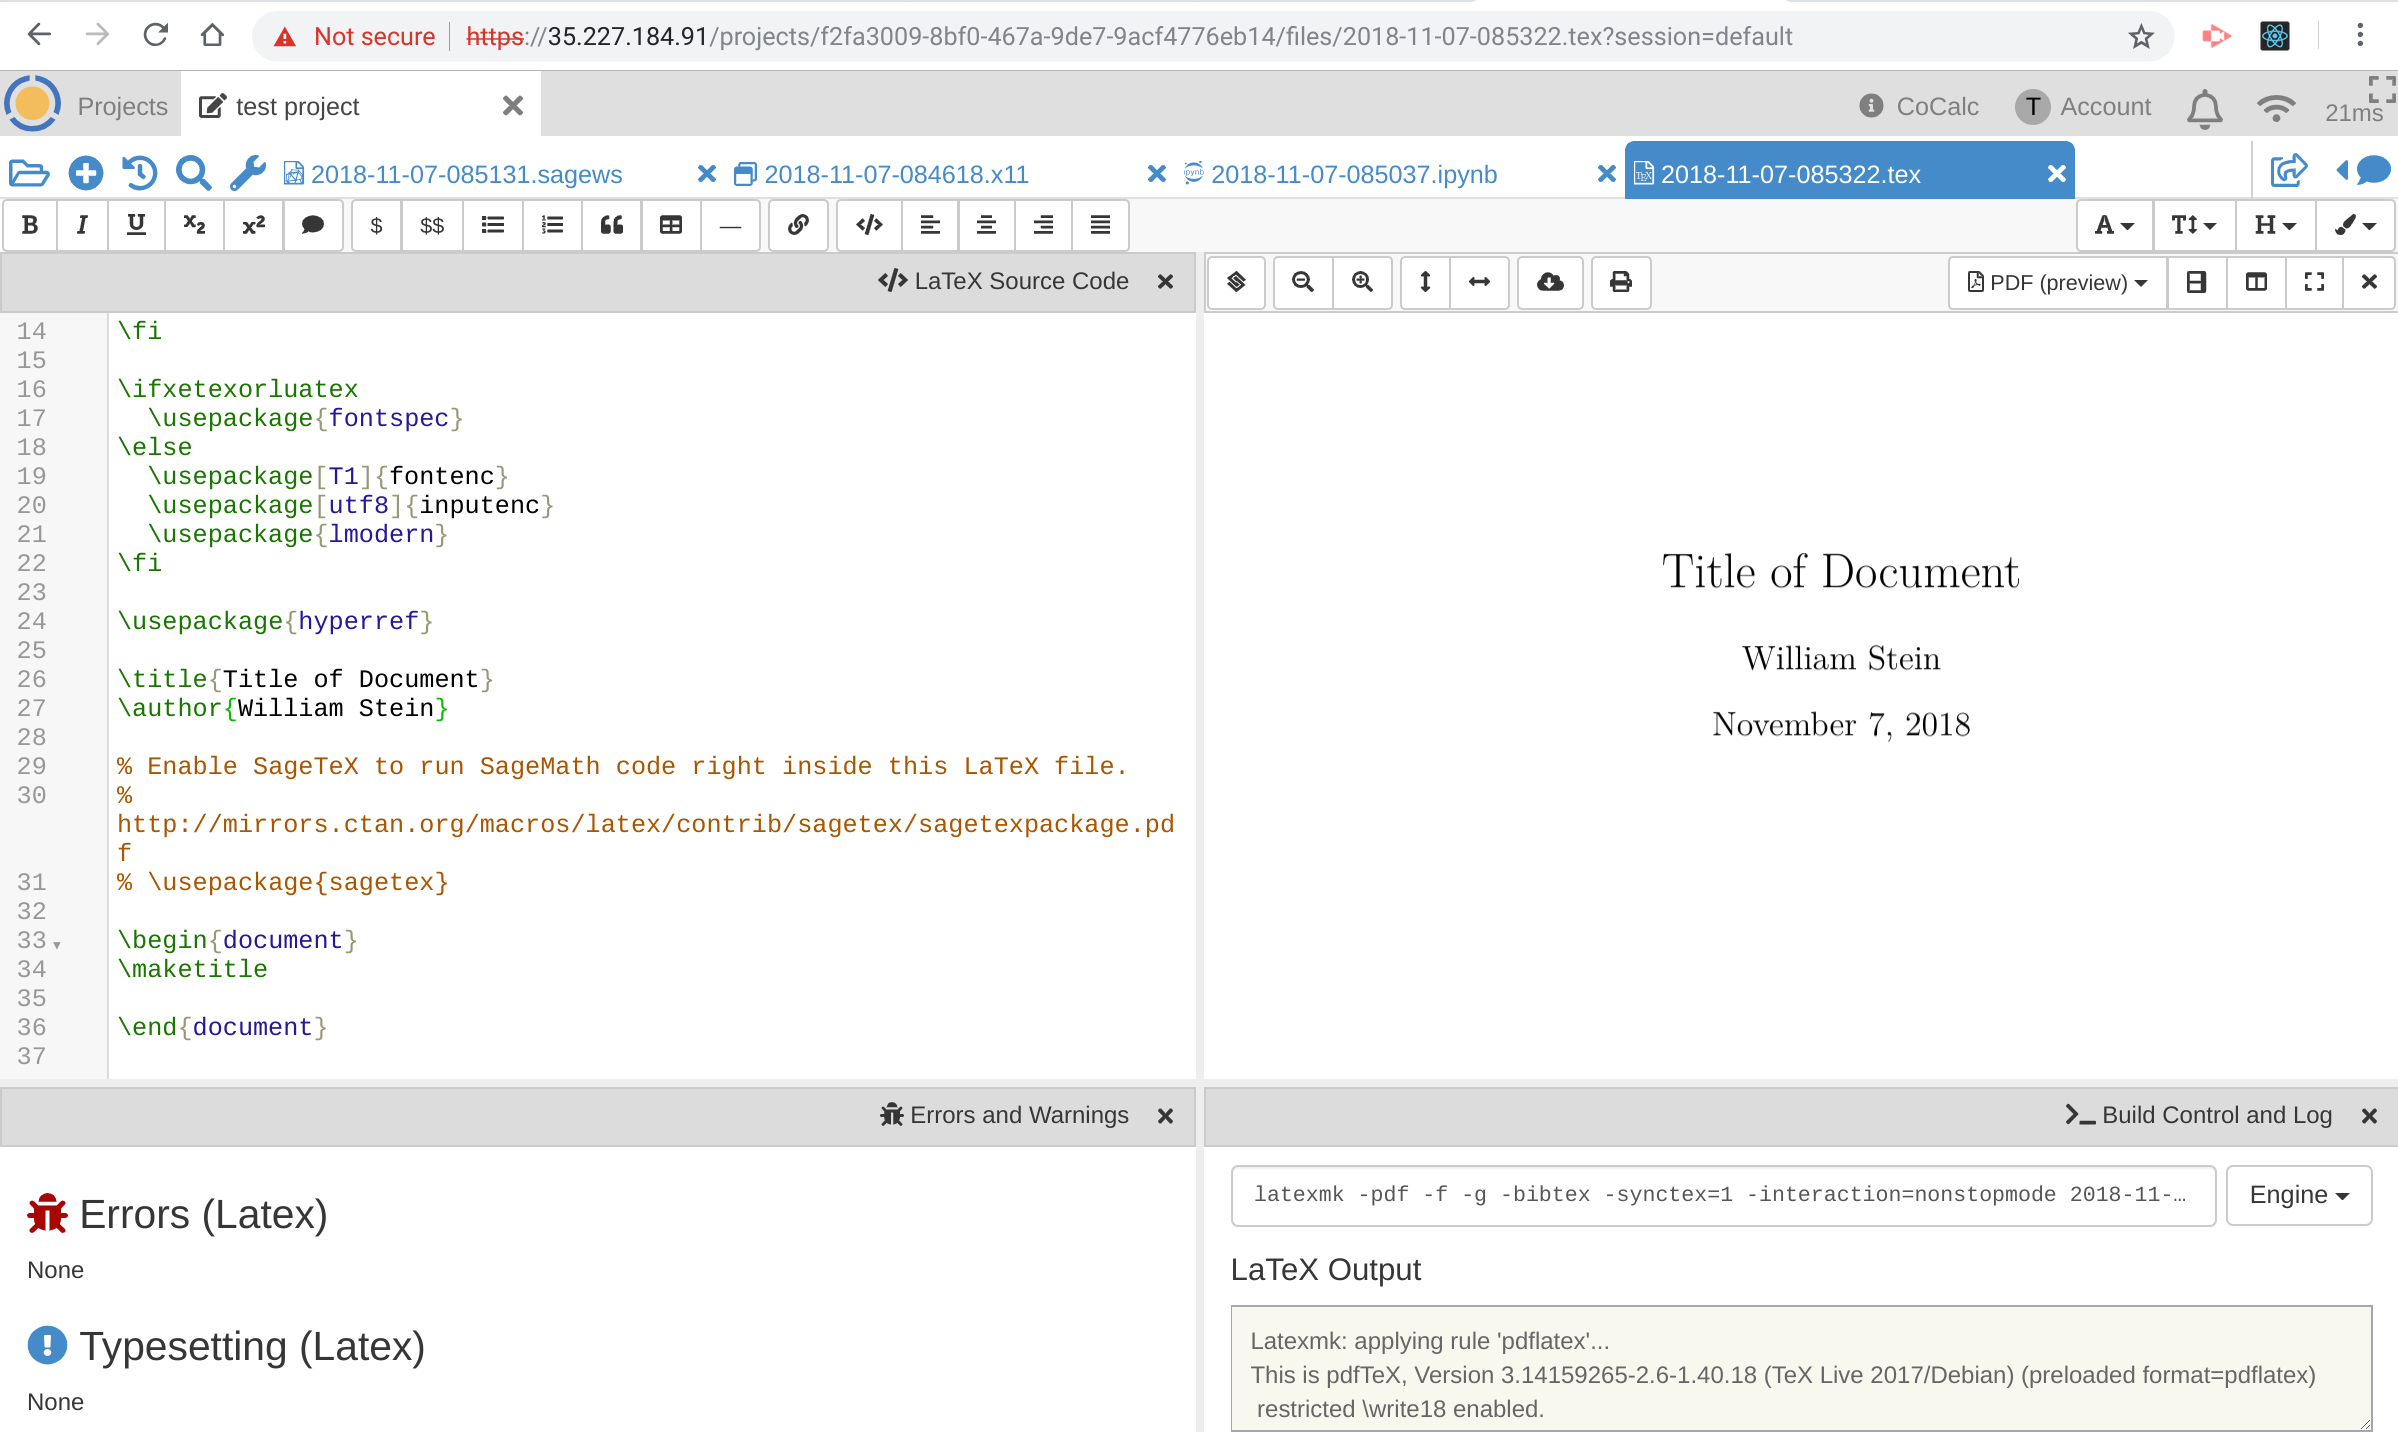Switch to the 2018-11-07-085131.sagews tab
Image resolution: width=2398 pixels, height=1432 pixels.
466,174
